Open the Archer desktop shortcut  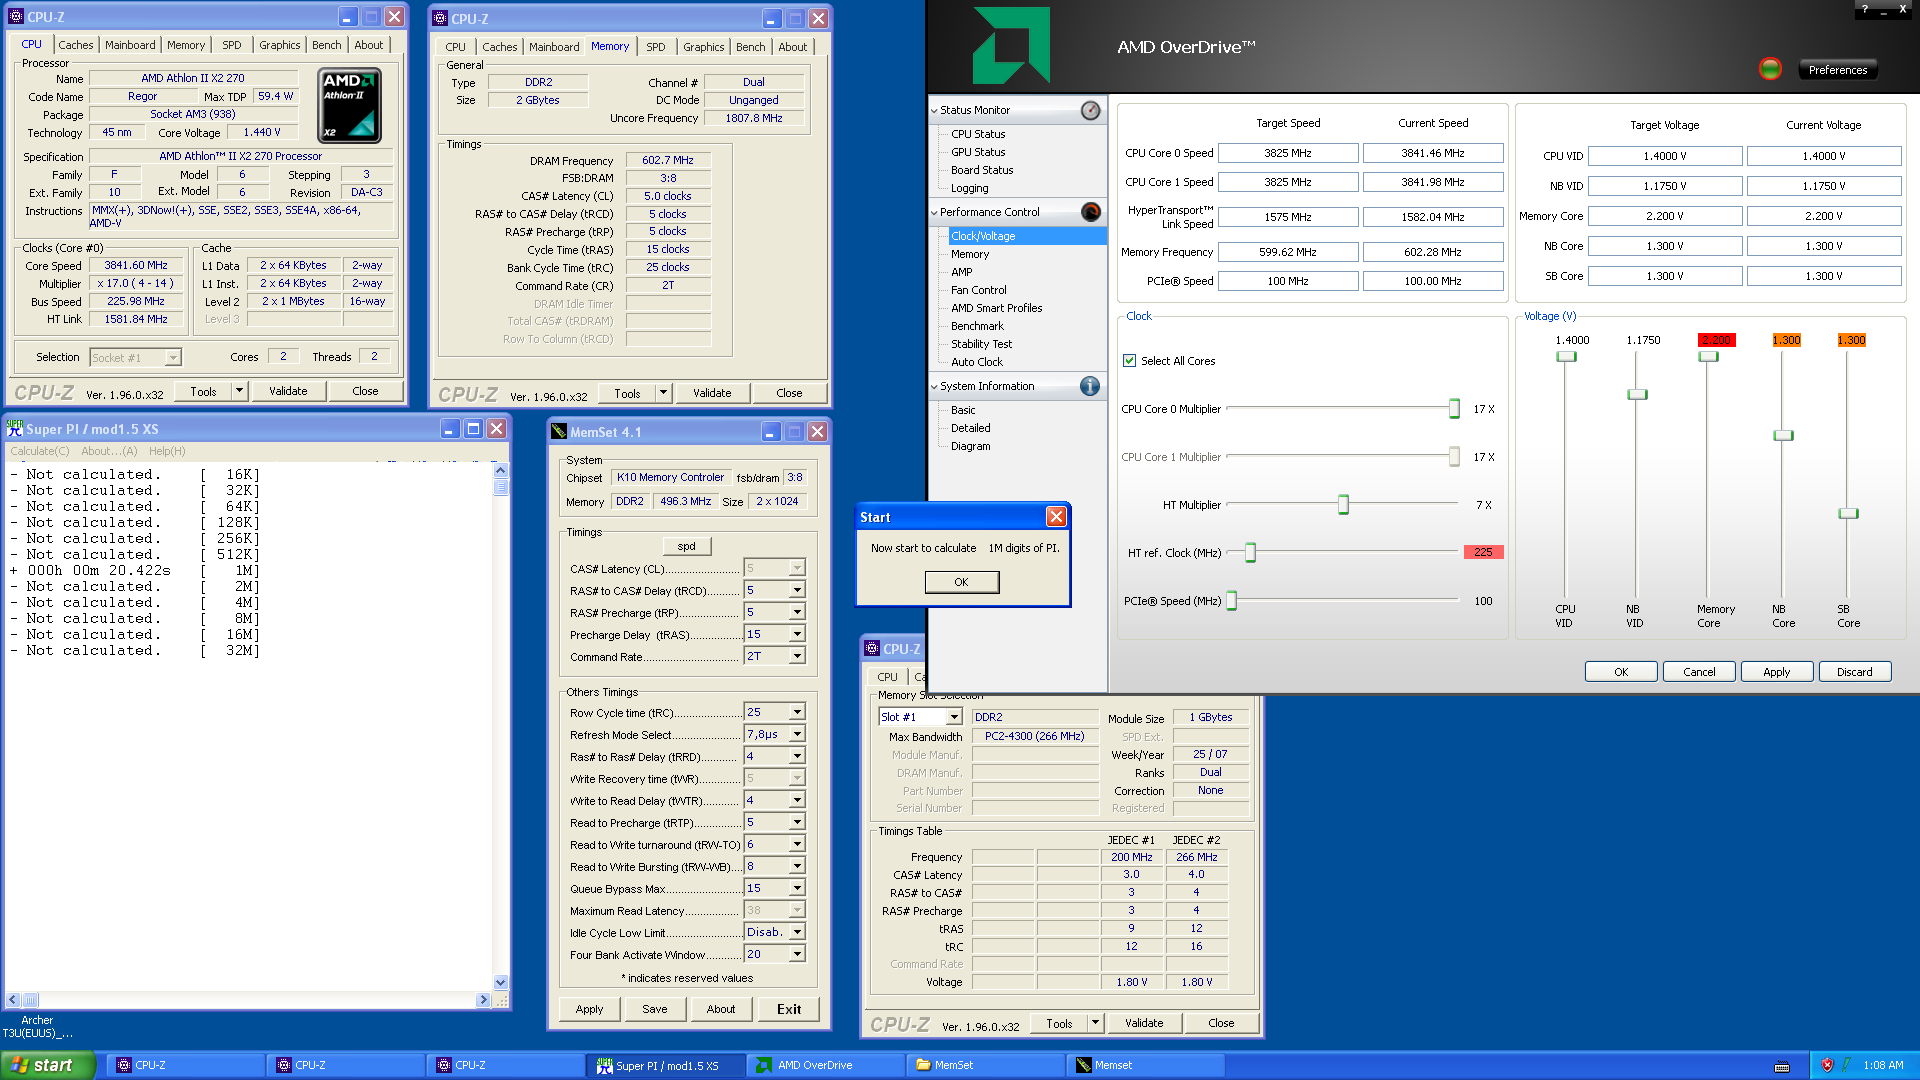[37, 1026]
